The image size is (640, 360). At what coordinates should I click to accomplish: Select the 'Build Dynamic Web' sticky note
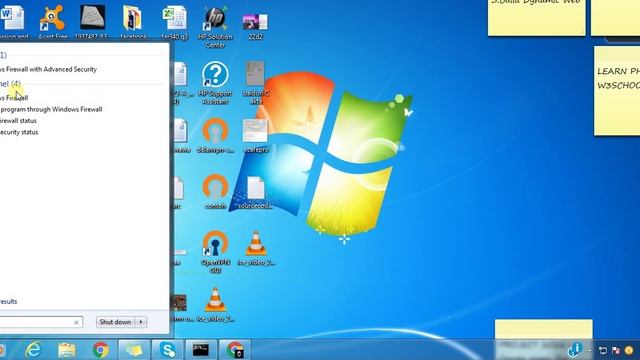point(537,17)
